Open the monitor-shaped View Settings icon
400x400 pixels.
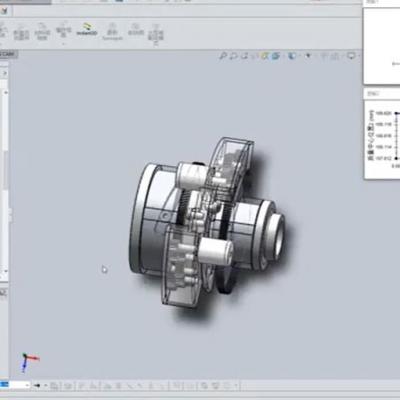pyautogui.click(x=351, y=56)
